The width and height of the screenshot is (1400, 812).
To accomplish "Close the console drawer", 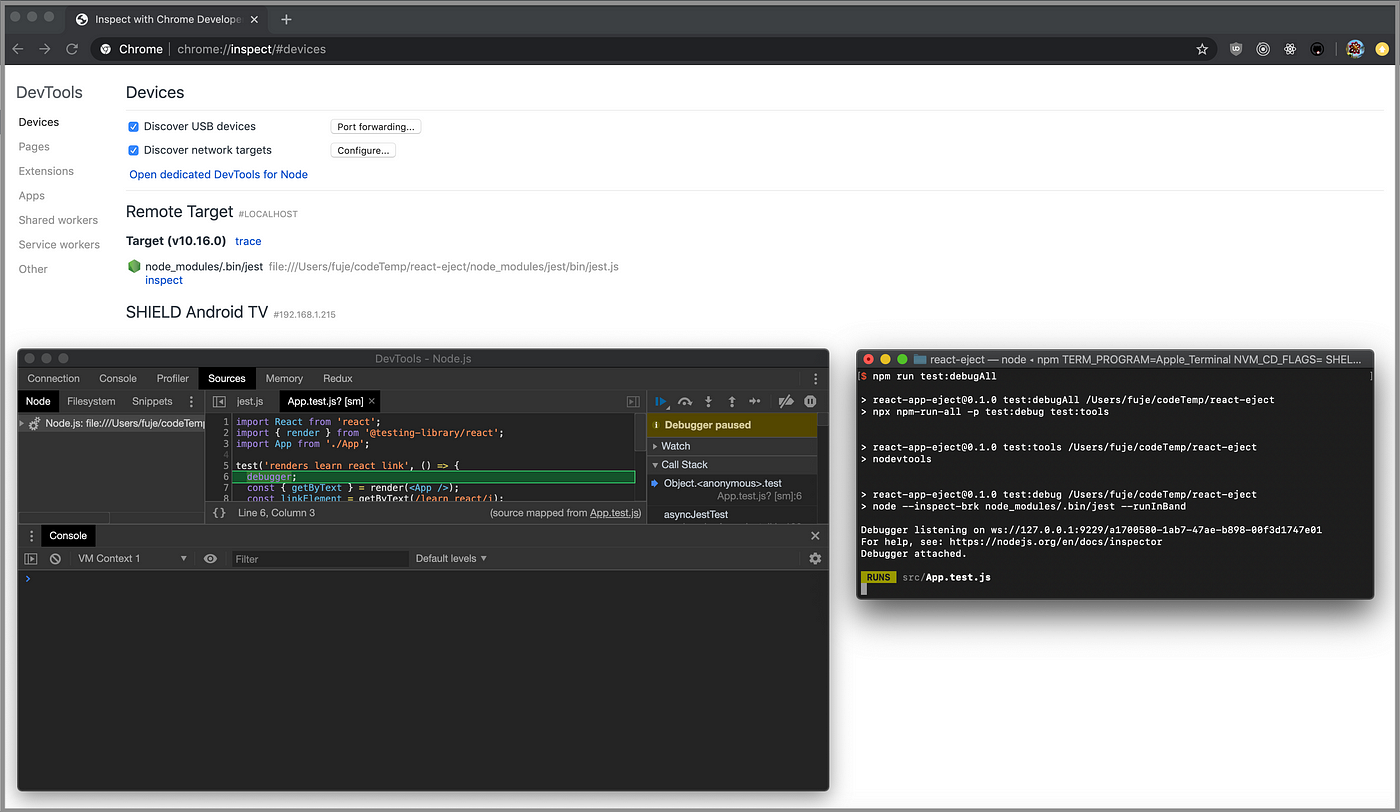I will (815, 536).
